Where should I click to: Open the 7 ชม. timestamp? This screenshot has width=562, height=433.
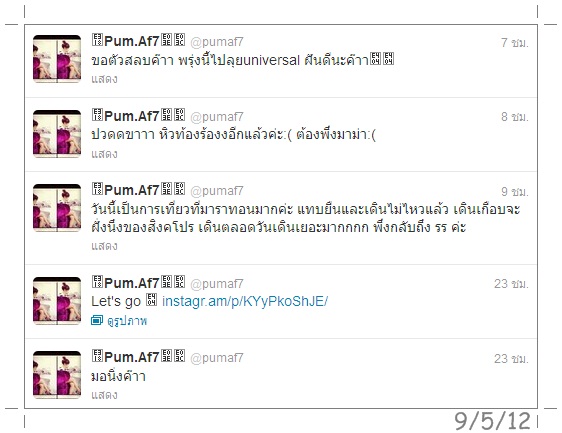click(x=515, y=43)
